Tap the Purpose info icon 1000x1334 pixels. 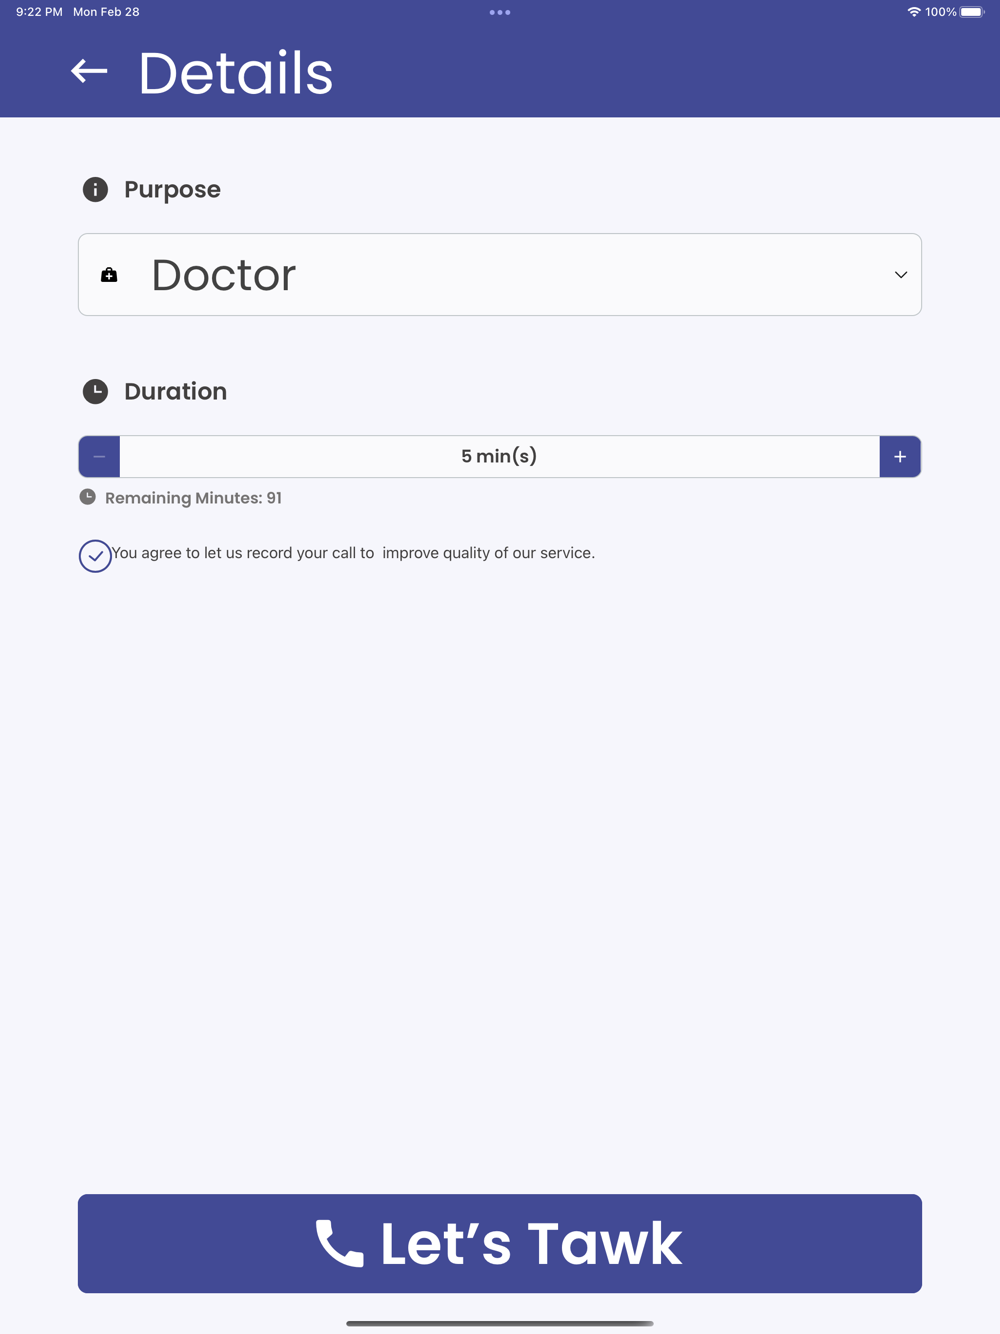point(95,189)
